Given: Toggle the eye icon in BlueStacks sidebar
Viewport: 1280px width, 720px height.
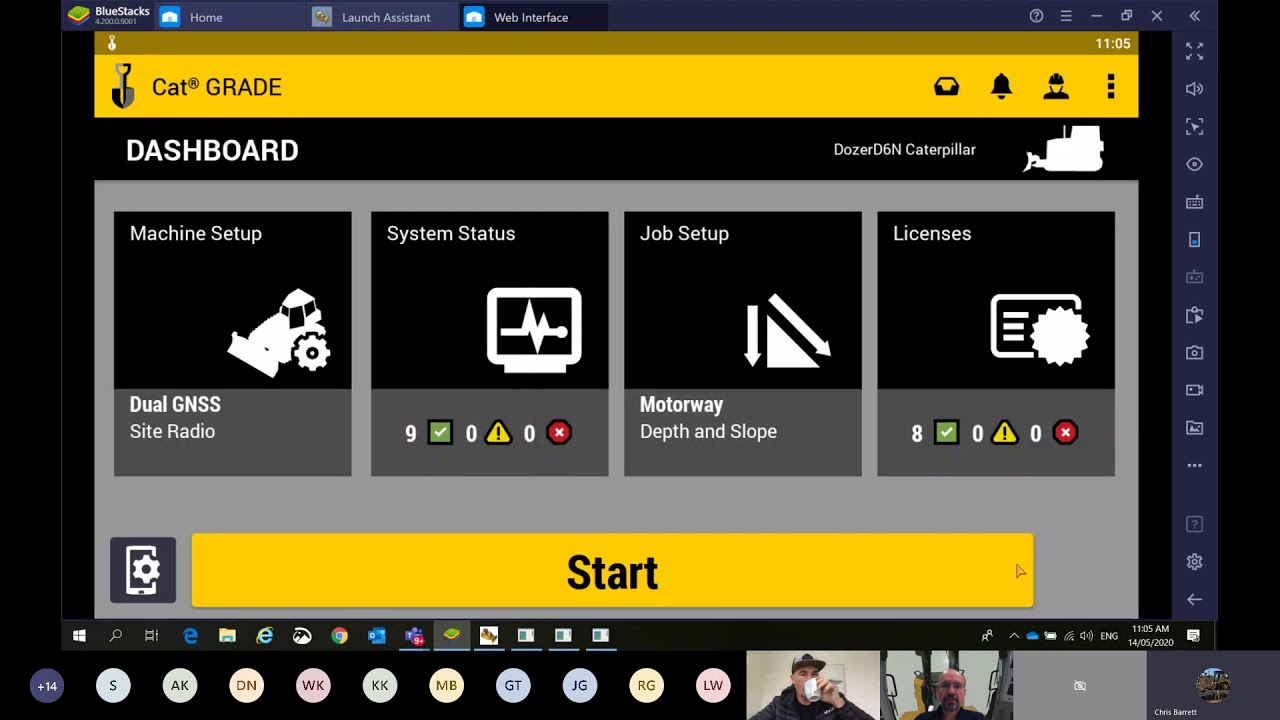Looking at the screenshot, I should click(1194, 164).
